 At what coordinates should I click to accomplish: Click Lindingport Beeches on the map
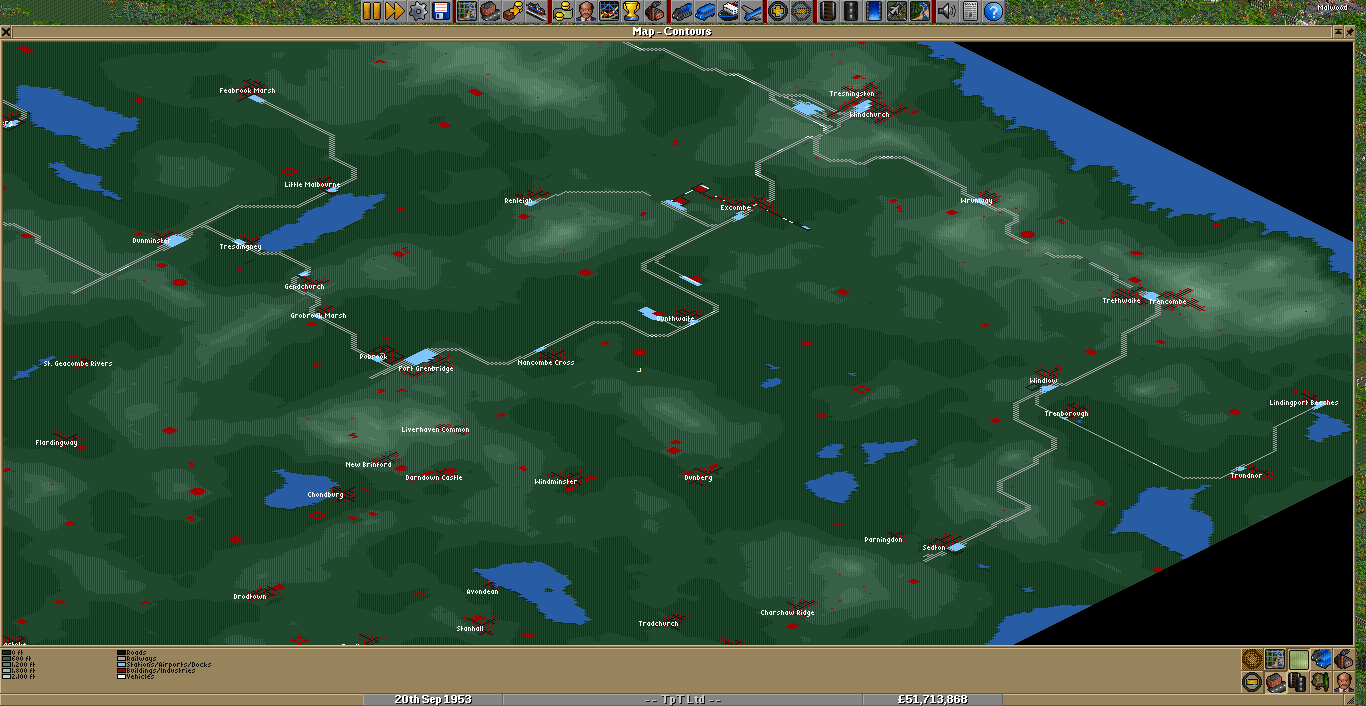[1304, 403]
